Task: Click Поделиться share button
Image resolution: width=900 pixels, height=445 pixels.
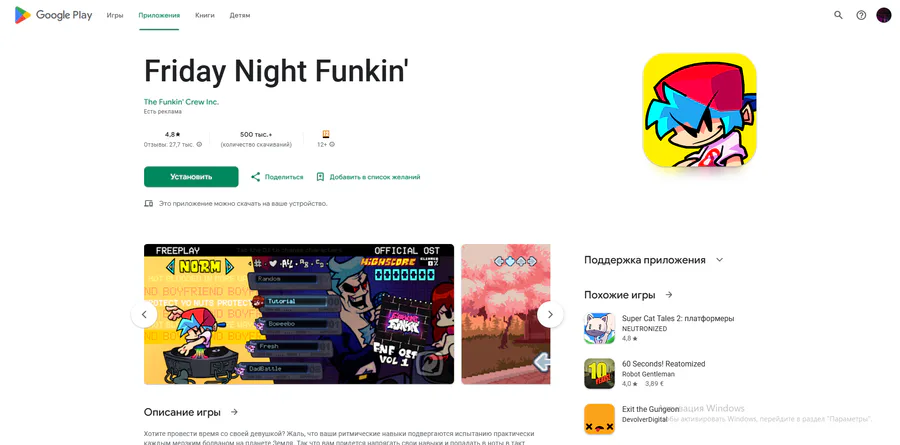Action: click(x=277, y=177)
